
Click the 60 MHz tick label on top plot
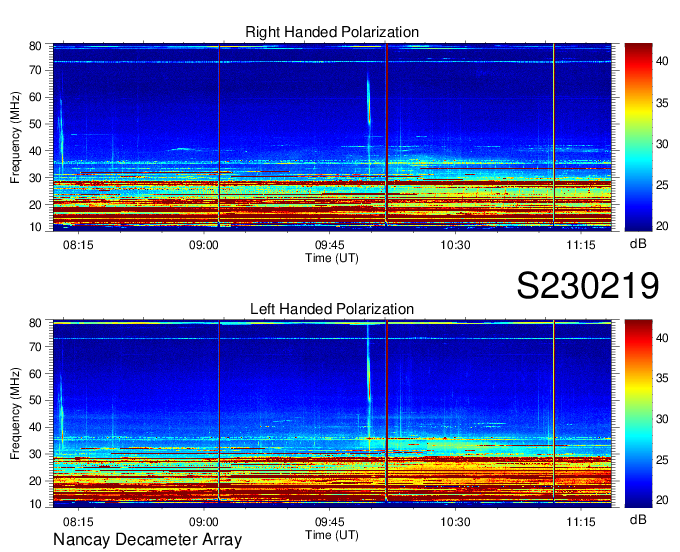point(35,97)
